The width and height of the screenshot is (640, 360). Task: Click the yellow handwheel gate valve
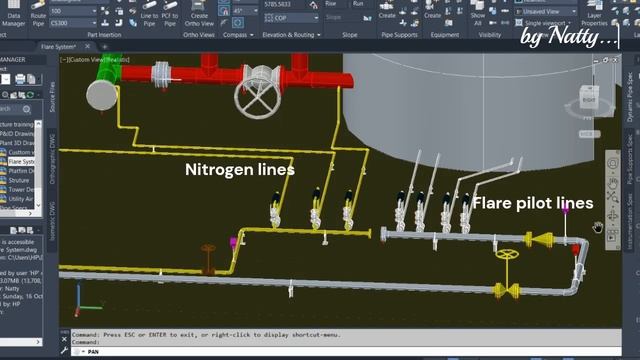[507, 273]
